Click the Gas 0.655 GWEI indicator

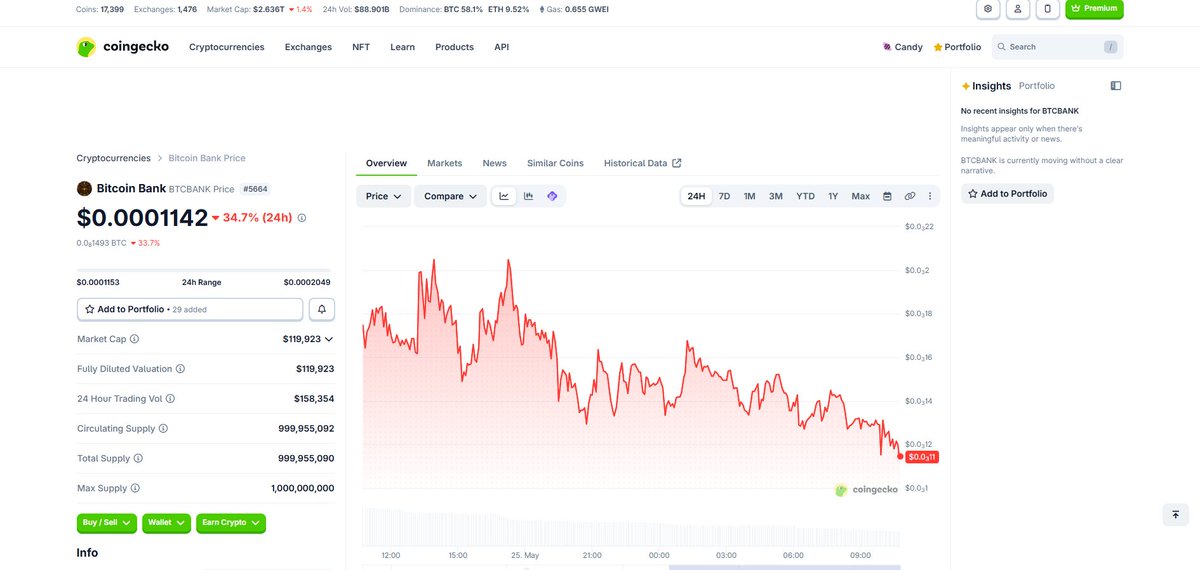pyautogui.click(x=573, y=9)
